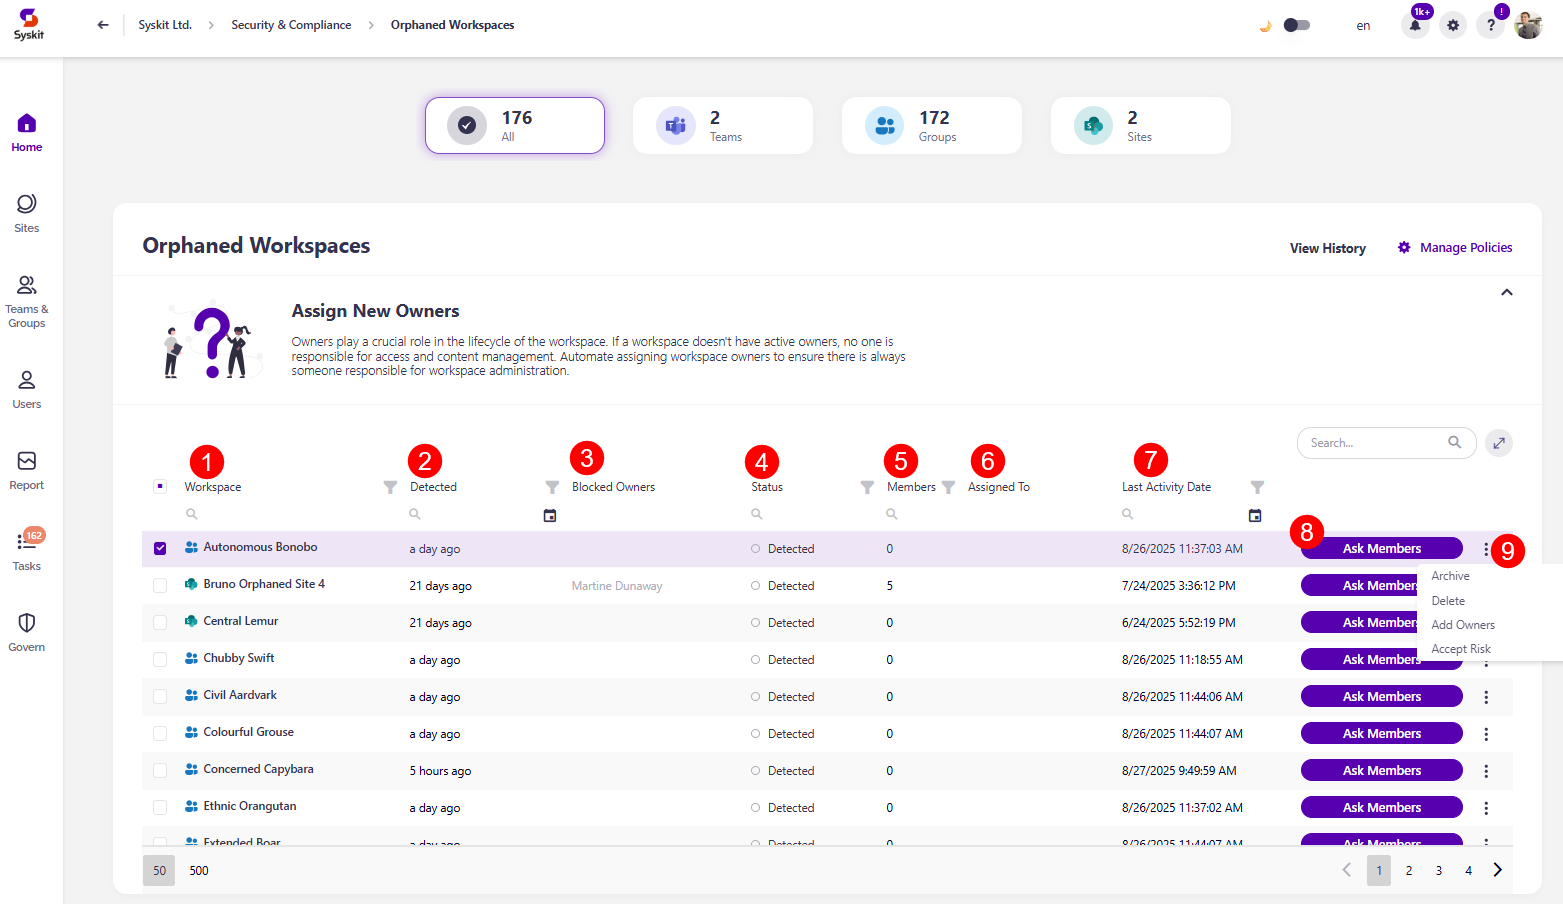Uncheck the Autonomous Bonobo checkbox
This screenshot has width=1563, height=904.
click(160, 548)
